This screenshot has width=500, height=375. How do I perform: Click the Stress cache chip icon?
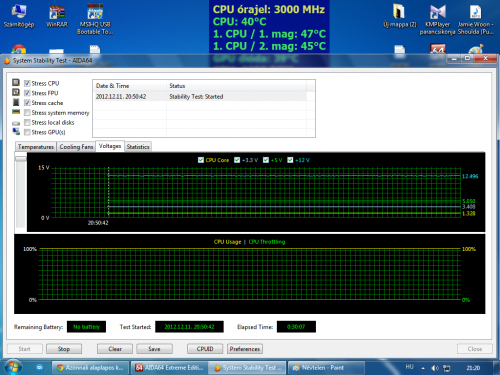pyautogui.click(x=16, y=102)
